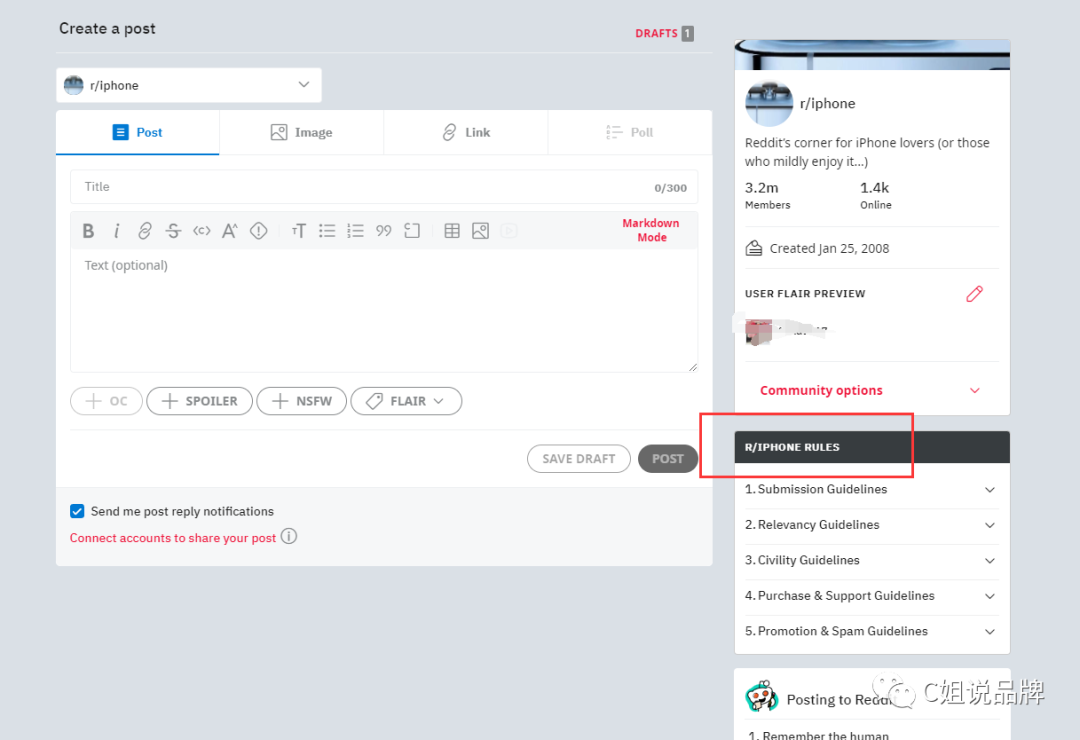Toggle the NSFW tag

point(301,401)
